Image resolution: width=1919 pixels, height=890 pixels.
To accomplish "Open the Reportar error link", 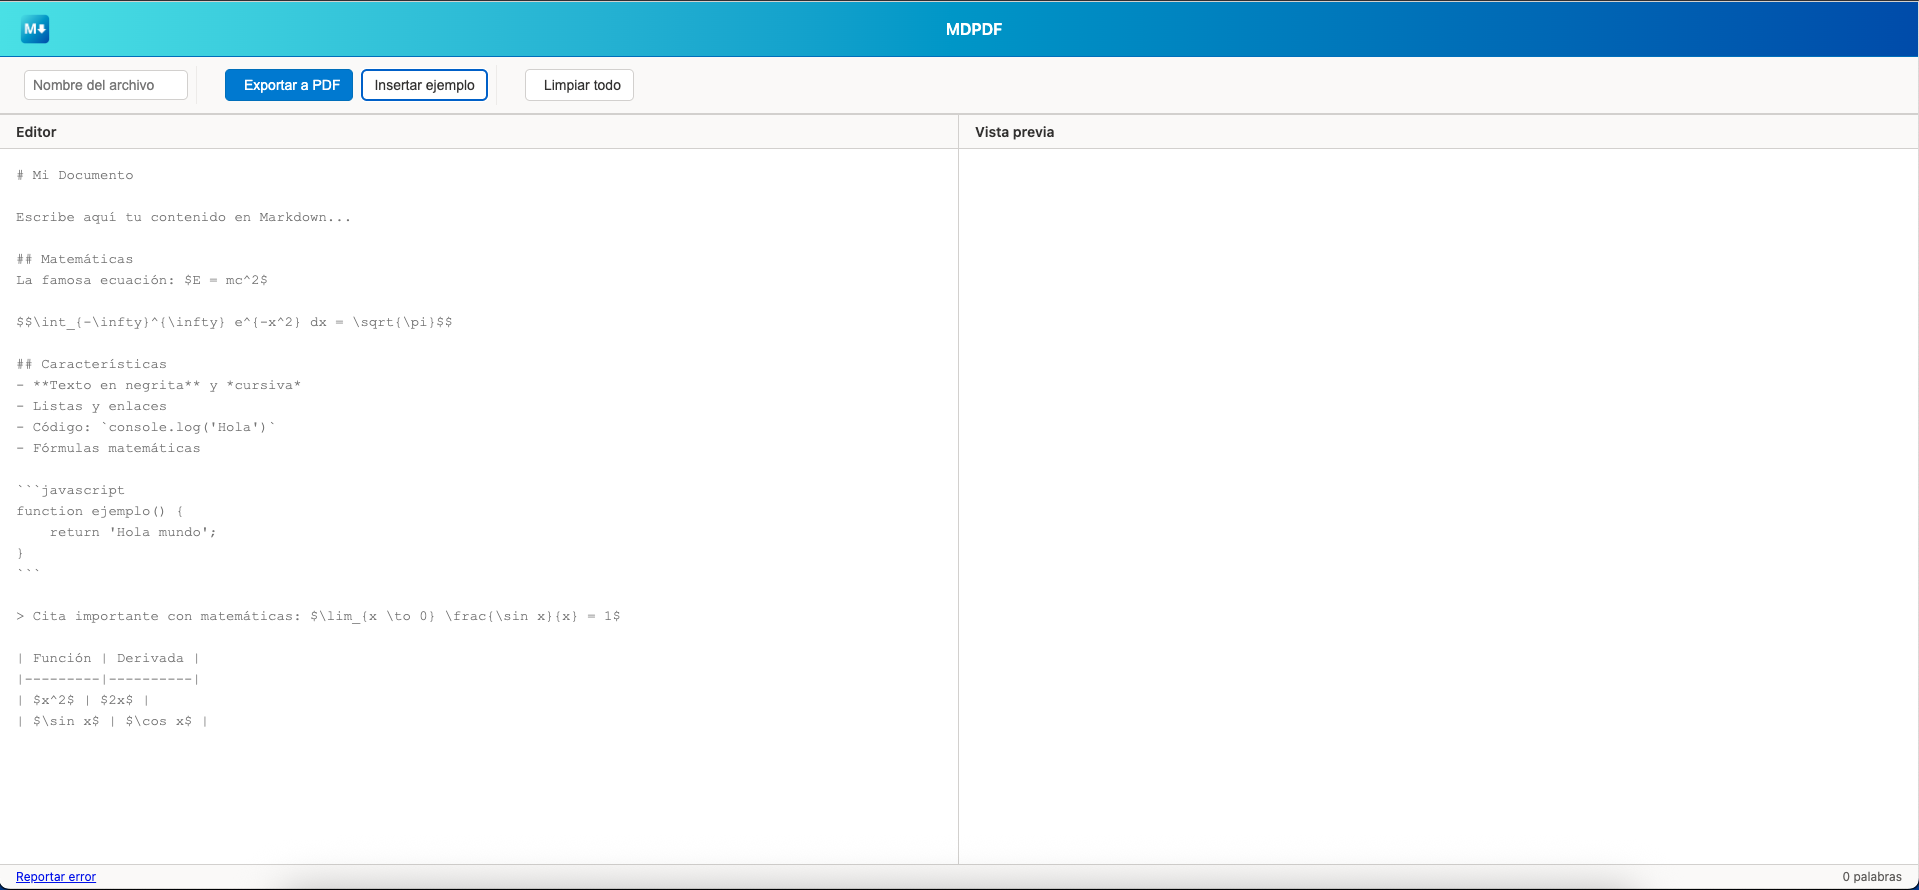I will (x=56, y=877).
